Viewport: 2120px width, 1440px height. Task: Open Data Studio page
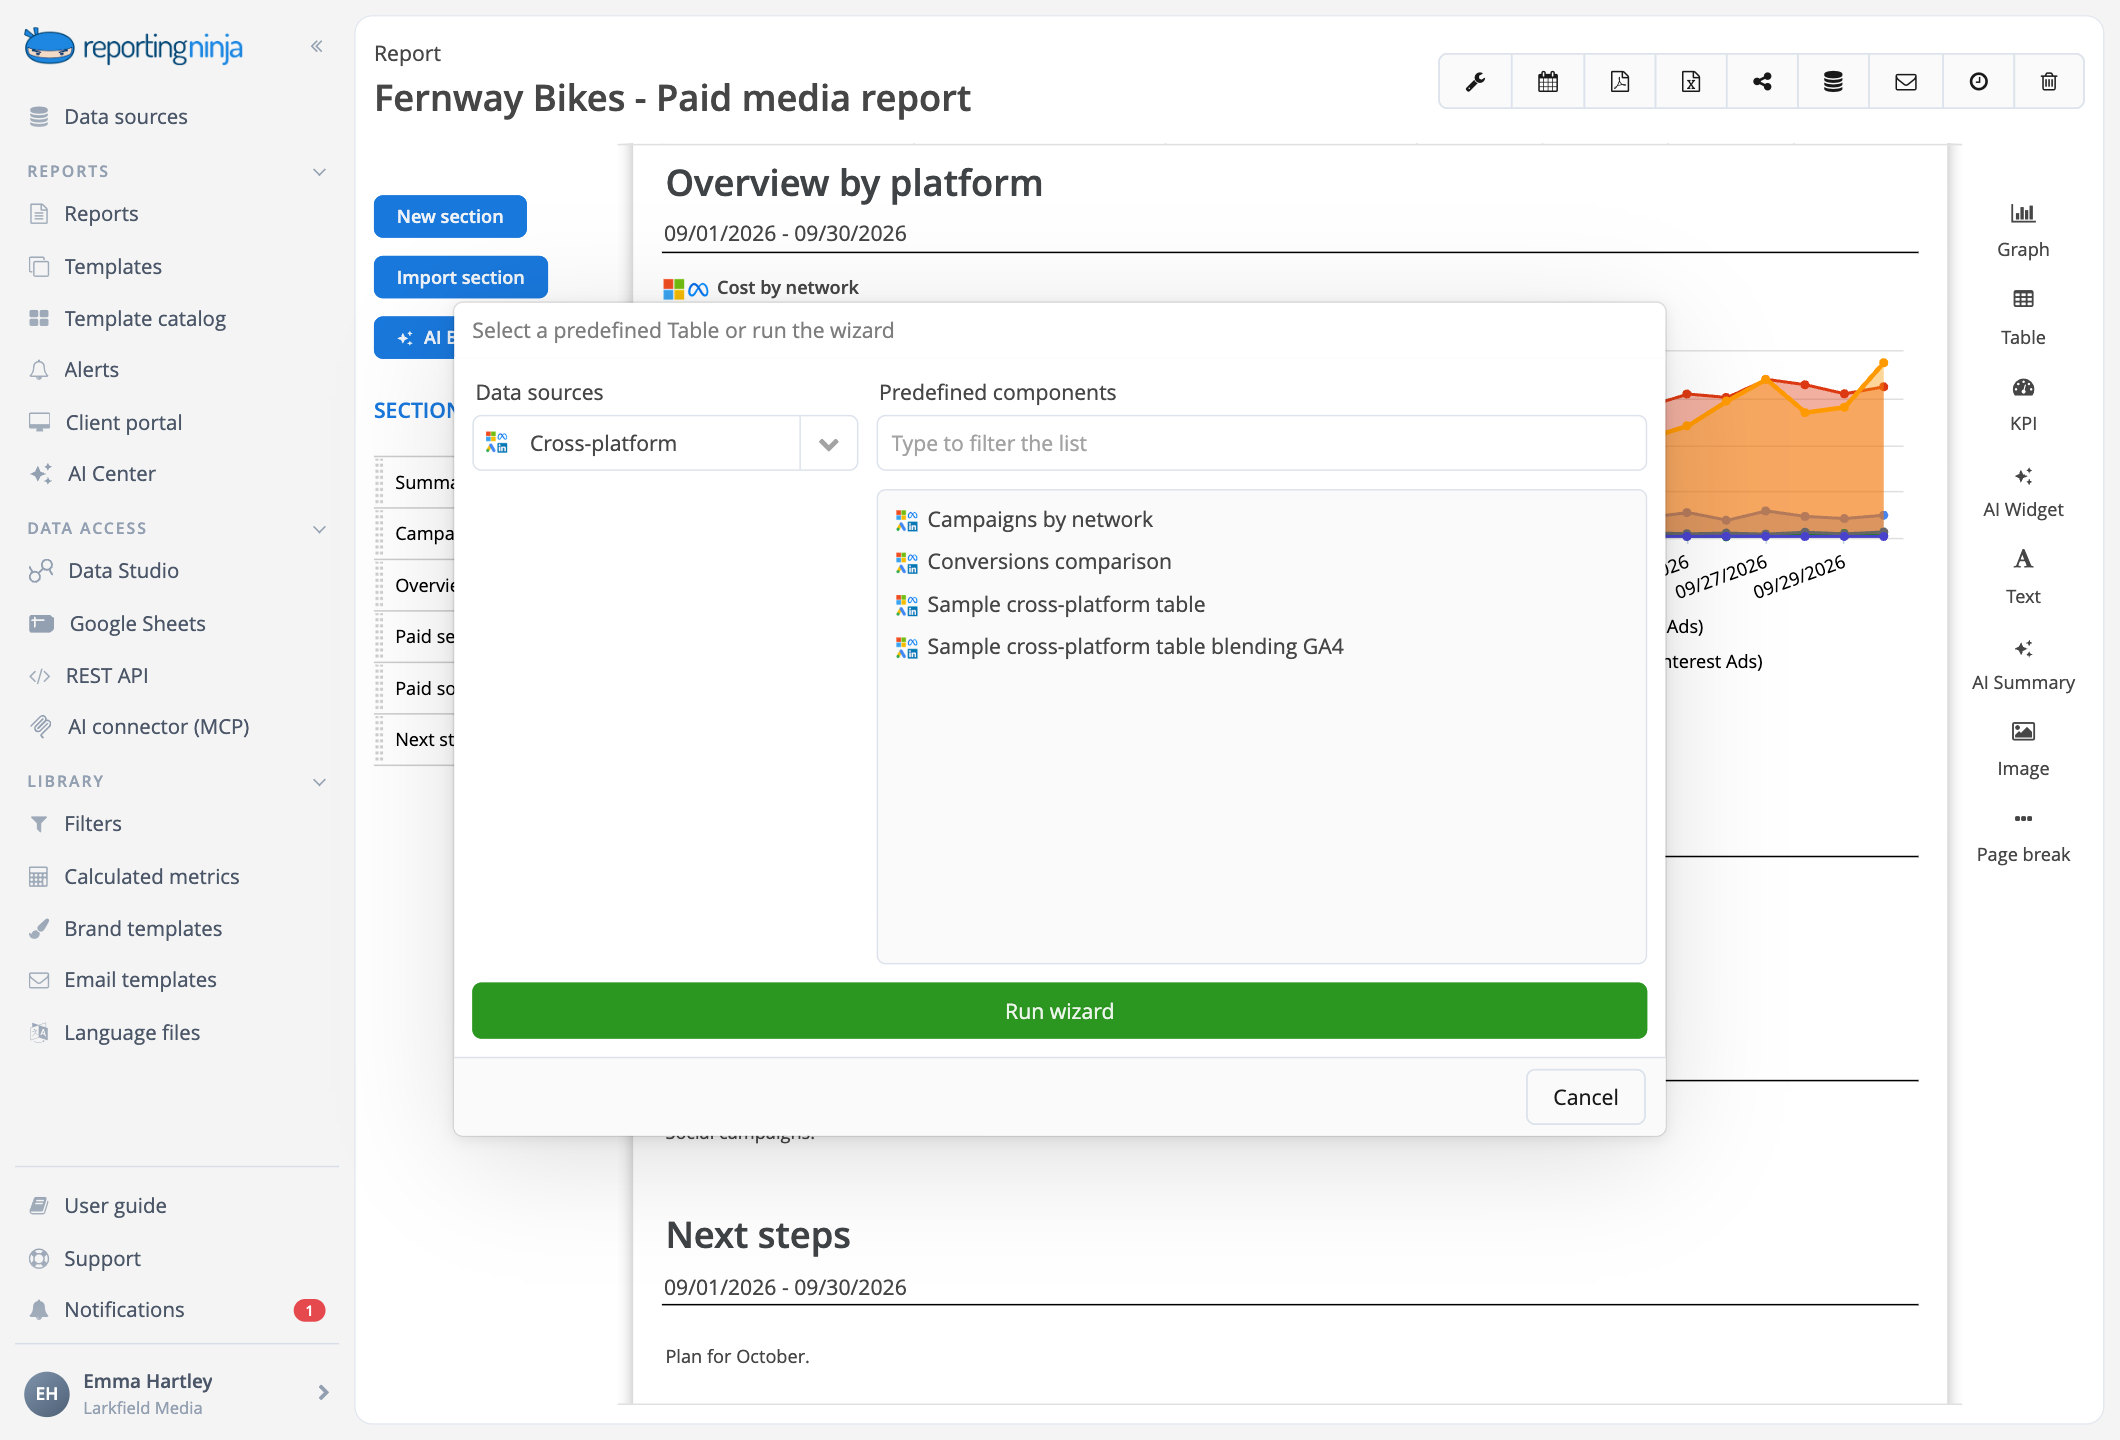pyautogui.click(x=123, y=571)
